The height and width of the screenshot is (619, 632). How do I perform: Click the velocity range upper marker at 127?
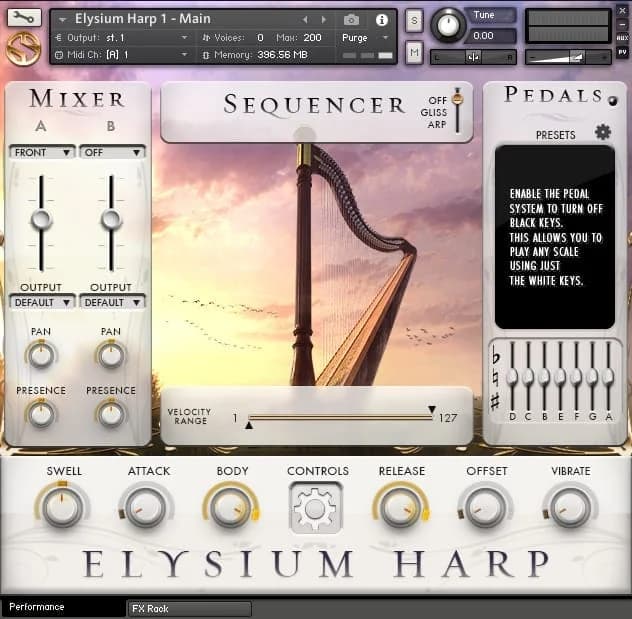click(x=432, y=409)
